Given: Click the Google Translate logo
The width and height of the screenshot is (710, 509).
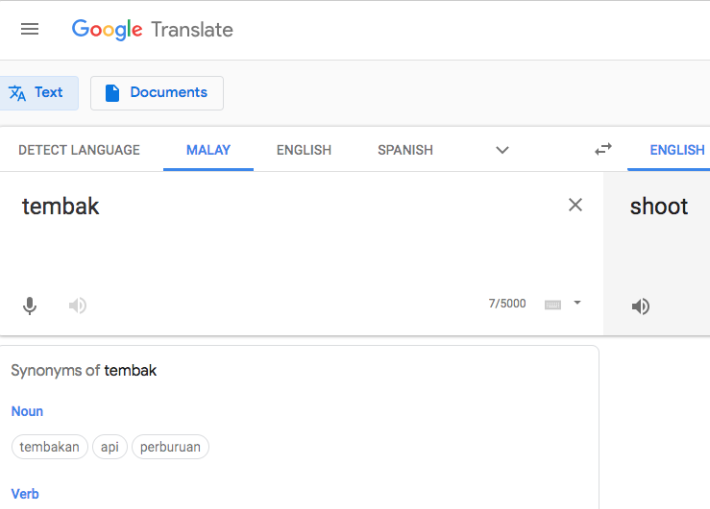Looking at the screenshot, I should 152,29.
